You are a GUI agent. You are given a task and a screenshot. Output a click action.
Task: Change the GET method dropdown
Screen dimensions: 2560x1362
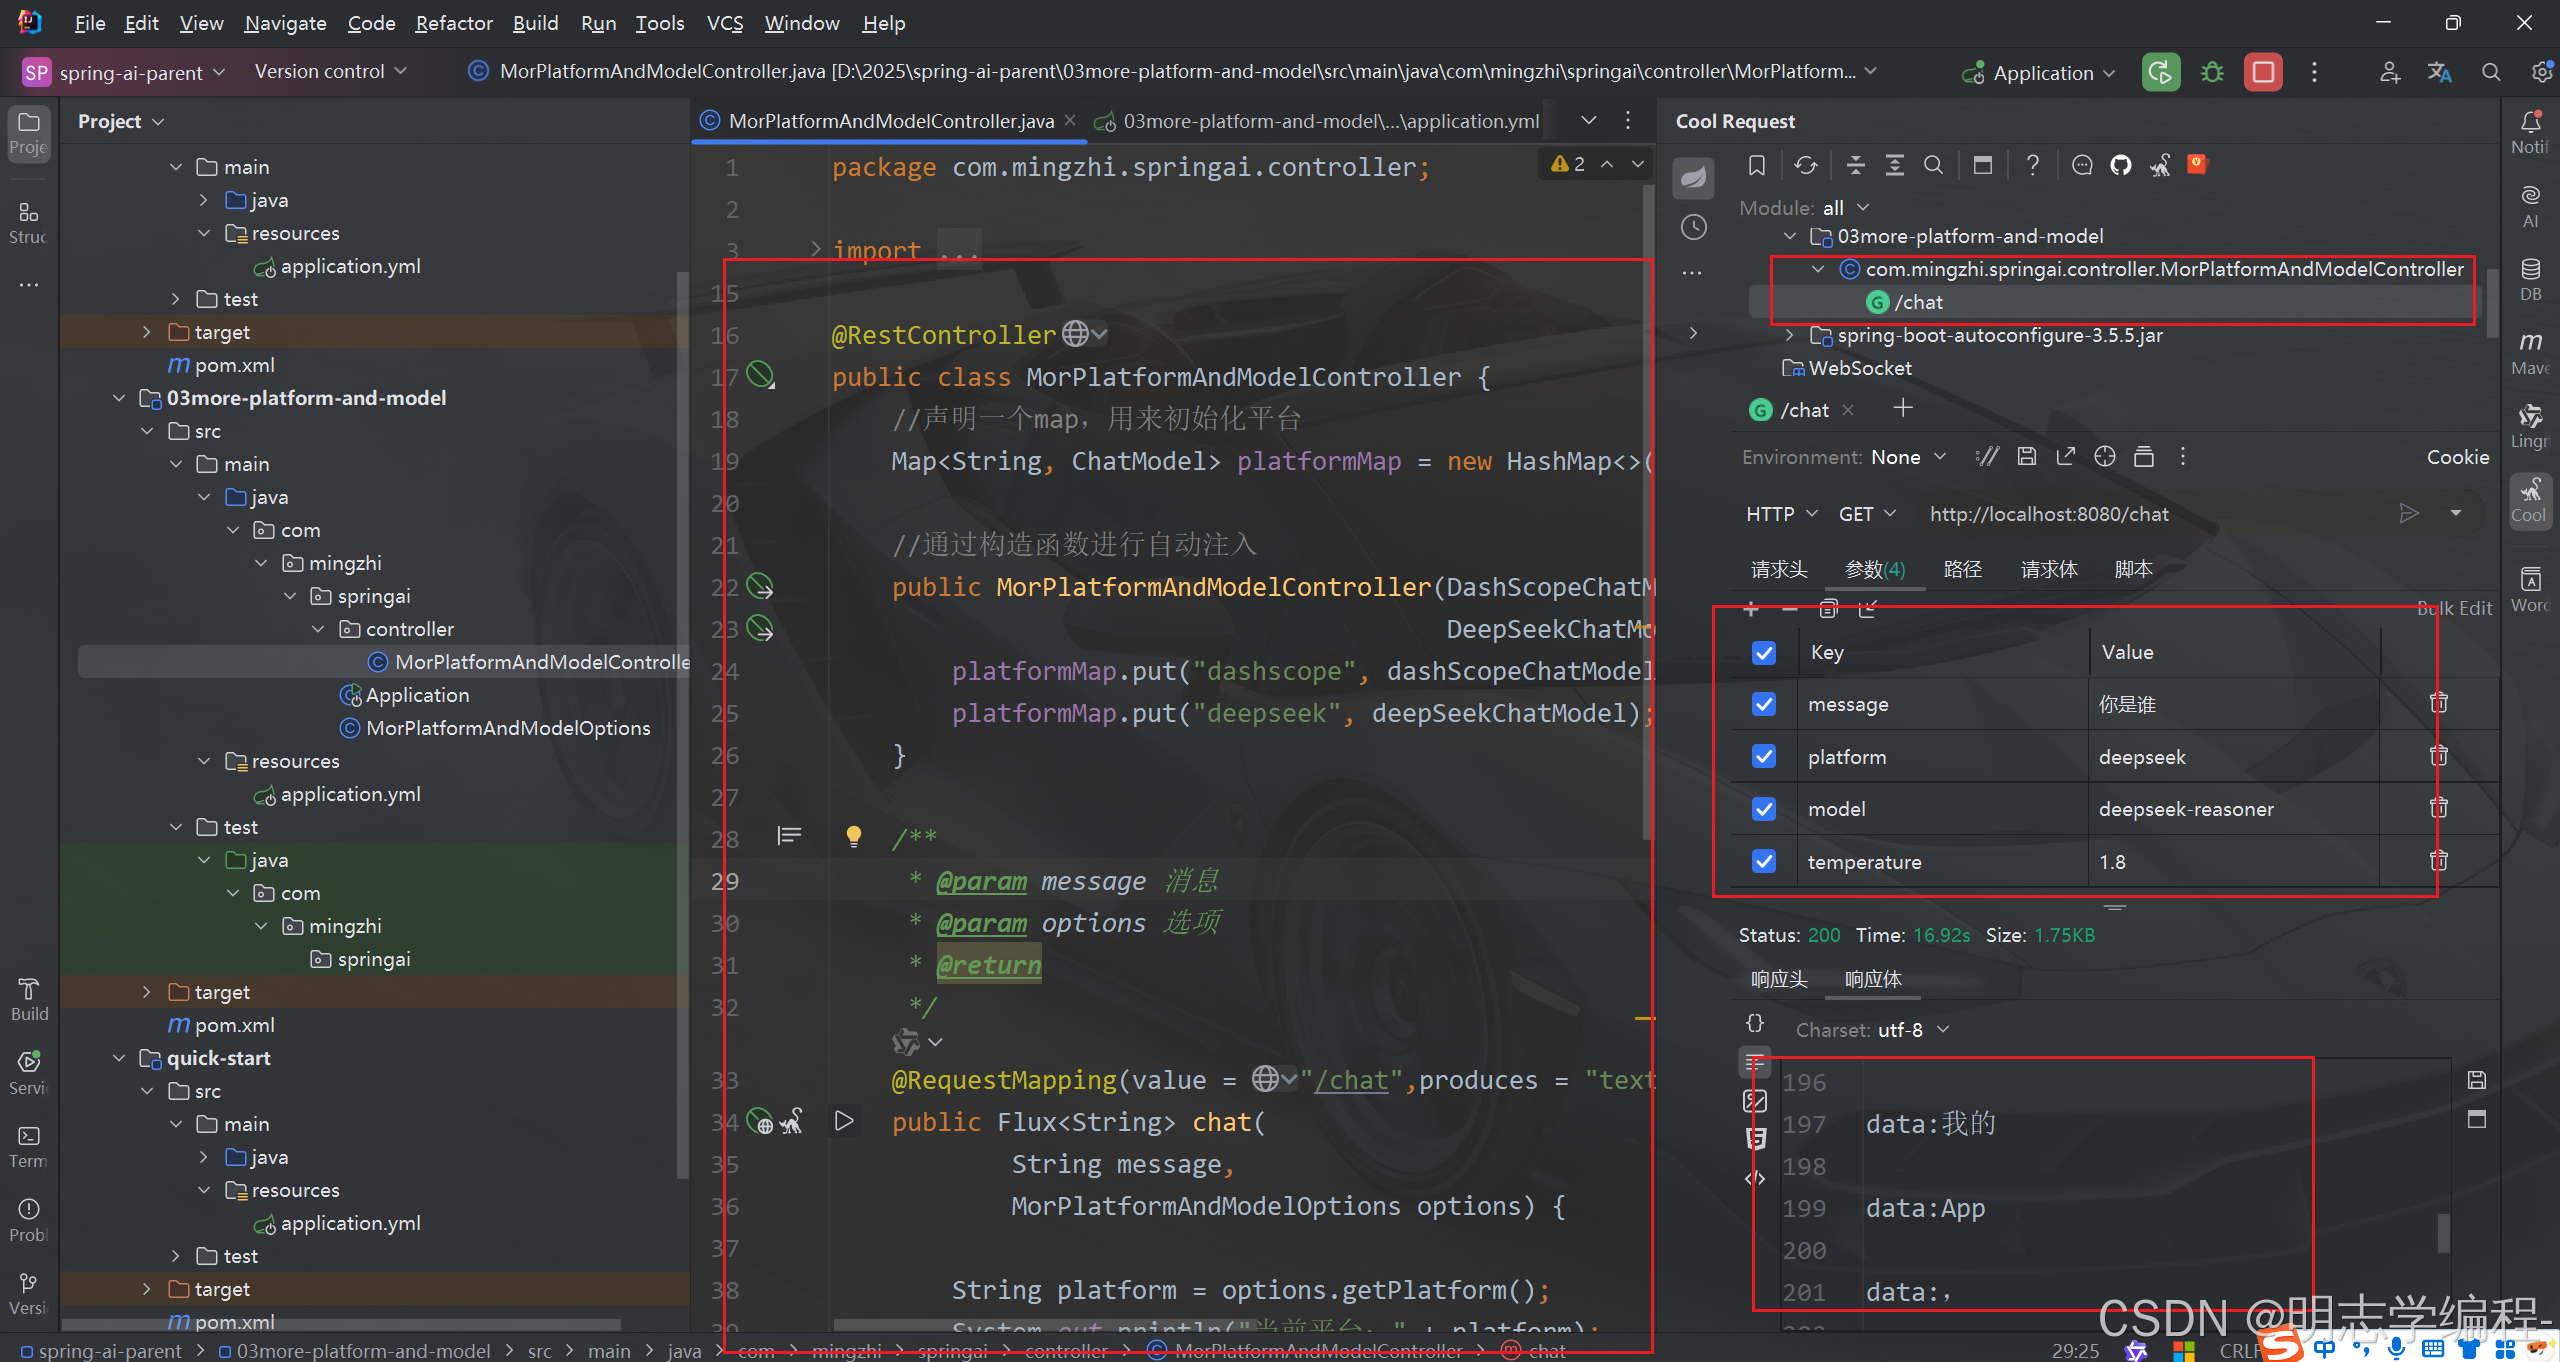tap(1867, 513)
